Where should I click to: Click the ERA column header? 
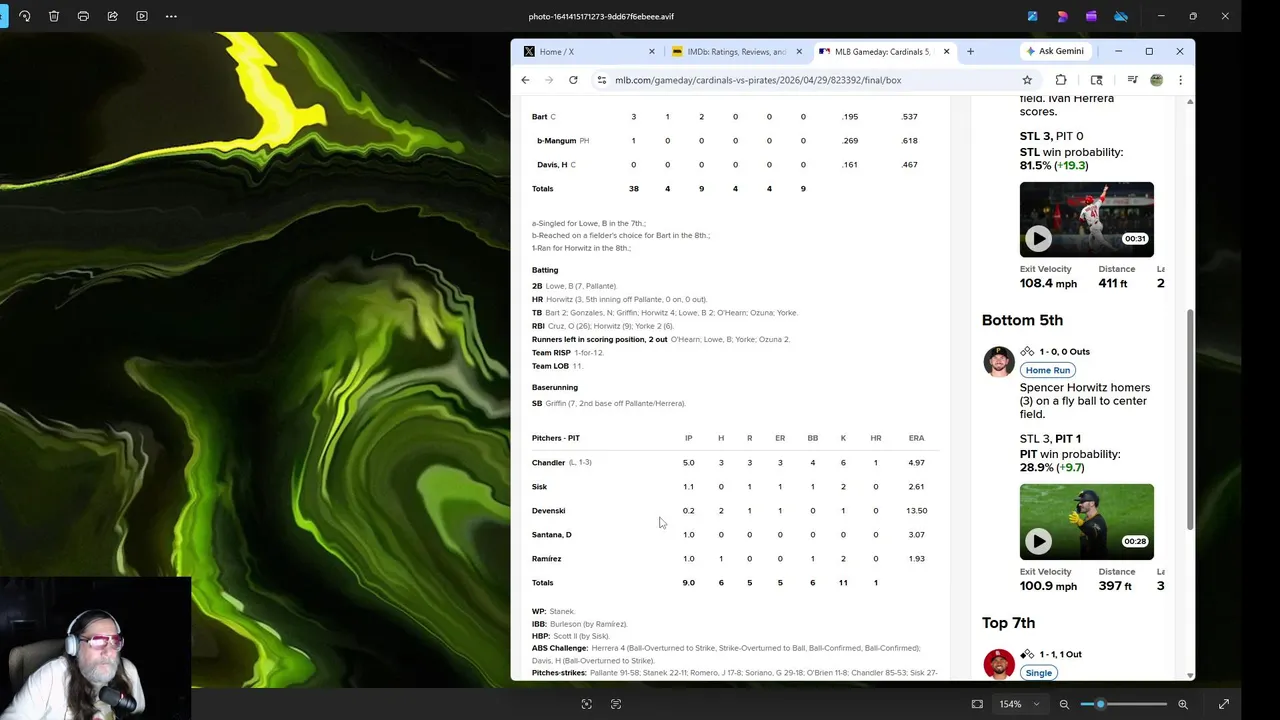916,438
